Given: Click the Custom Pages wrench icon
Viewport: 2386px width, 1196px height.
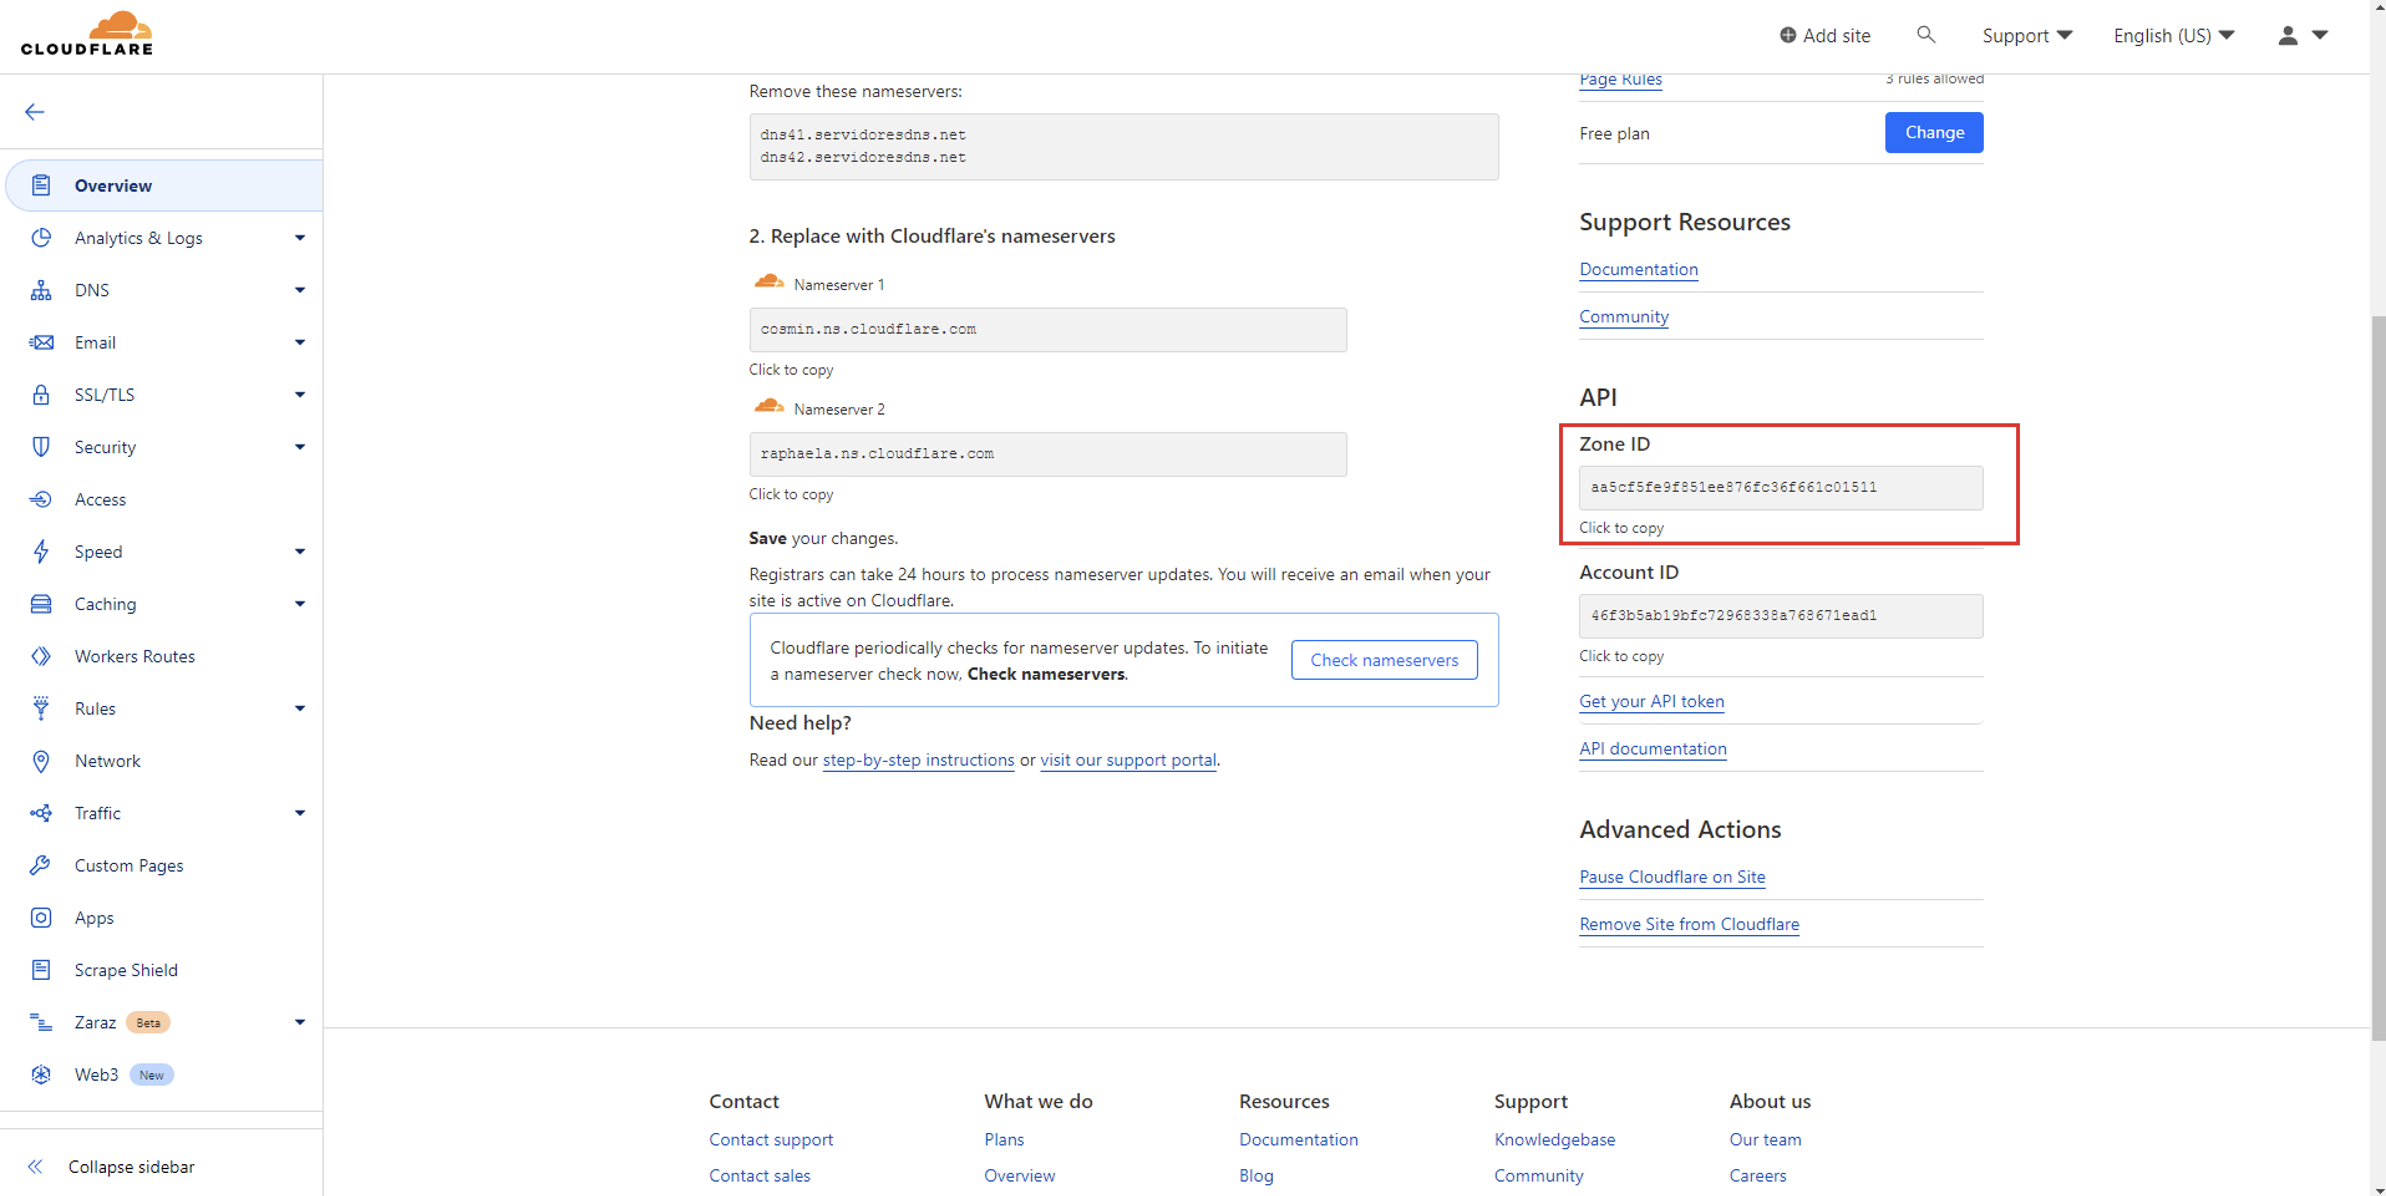Looking at the screenshot, I should [41, 865].
